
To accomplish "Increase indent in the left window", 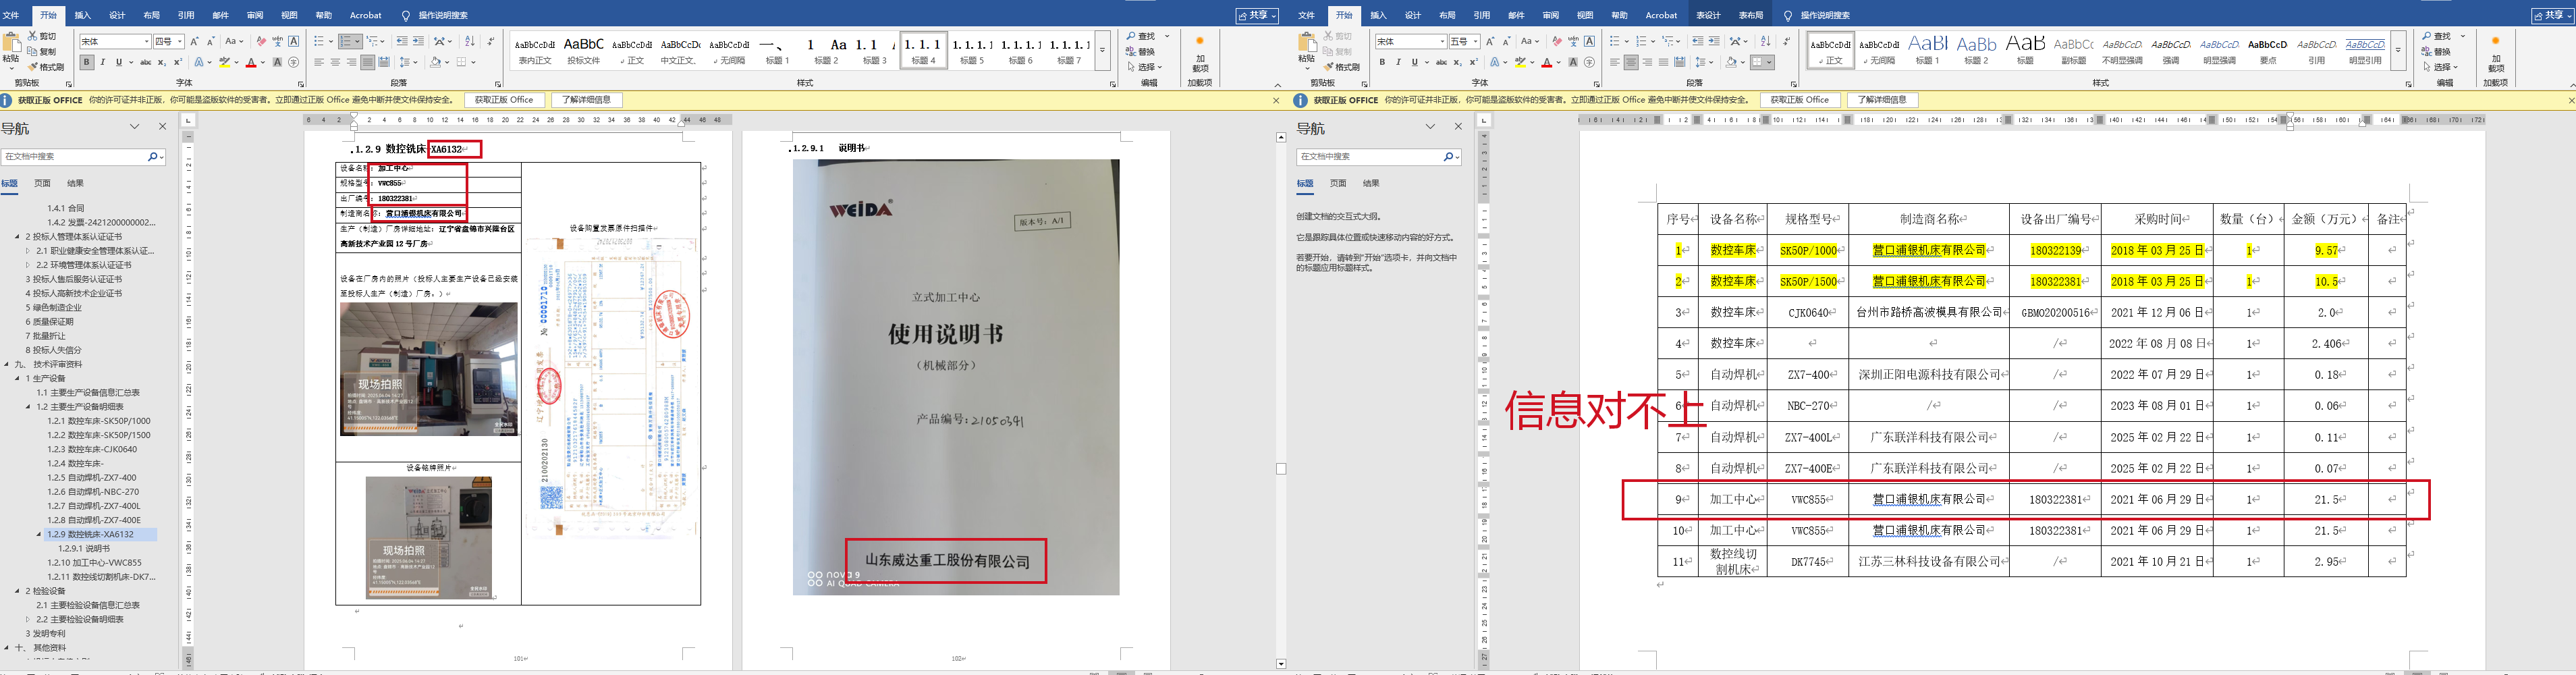I will pos(418,41).
